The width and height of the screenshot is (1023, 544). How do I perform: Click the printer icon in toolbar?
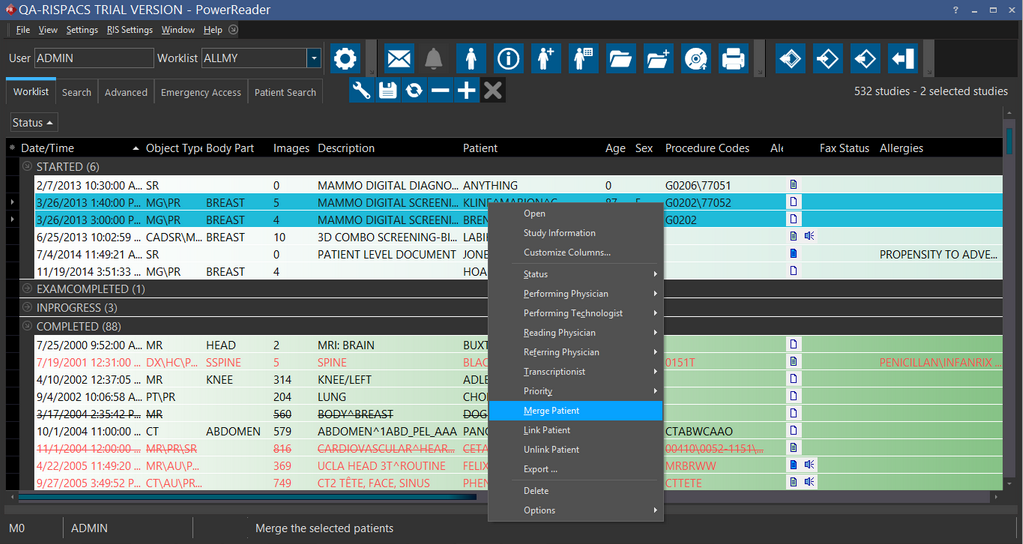click(x=733, y=58)
